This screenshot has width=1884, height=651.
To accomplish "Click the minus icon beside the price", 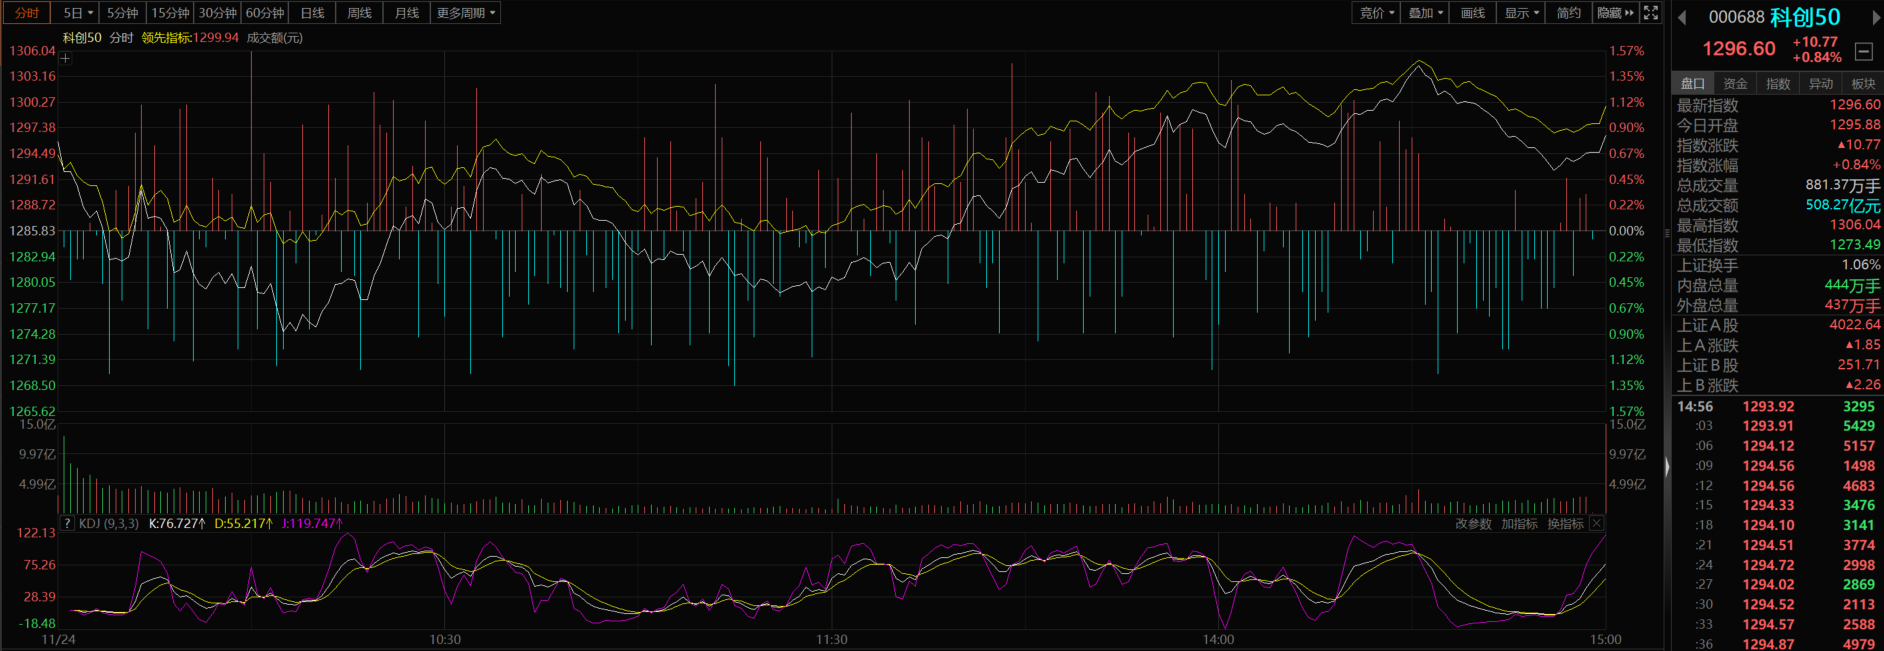I will 1863,51.
